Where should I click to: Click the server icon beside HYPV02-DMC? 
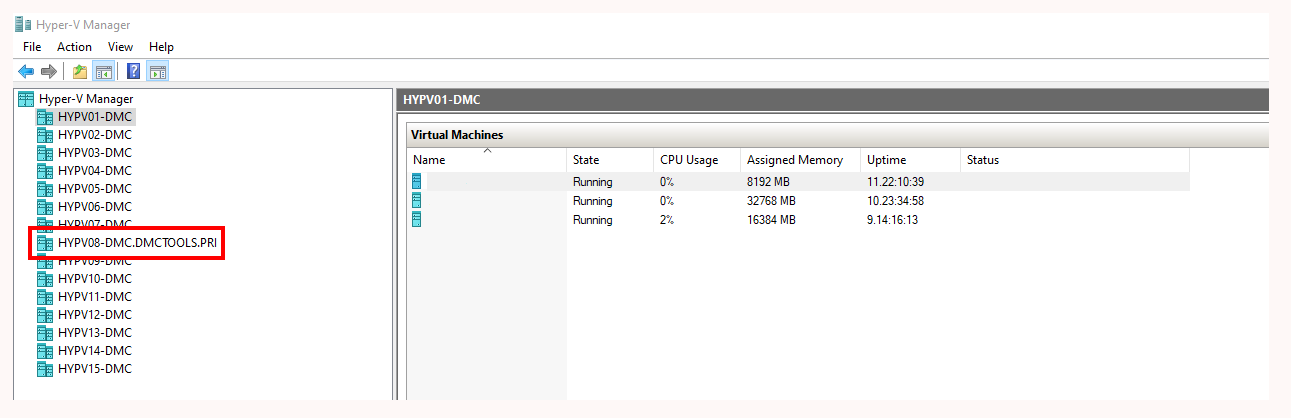45,135
